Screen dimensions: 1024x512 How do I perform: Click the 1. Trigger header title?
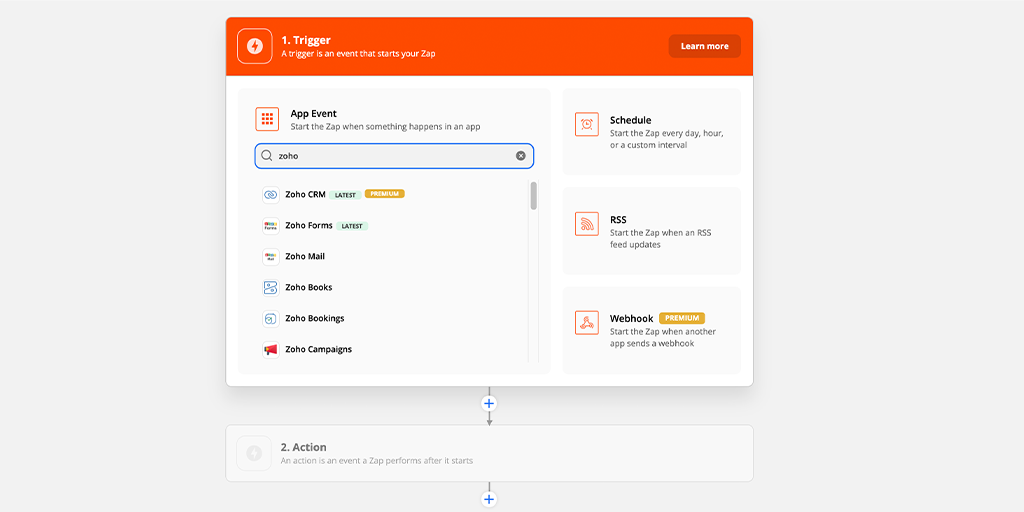[306, 40]
